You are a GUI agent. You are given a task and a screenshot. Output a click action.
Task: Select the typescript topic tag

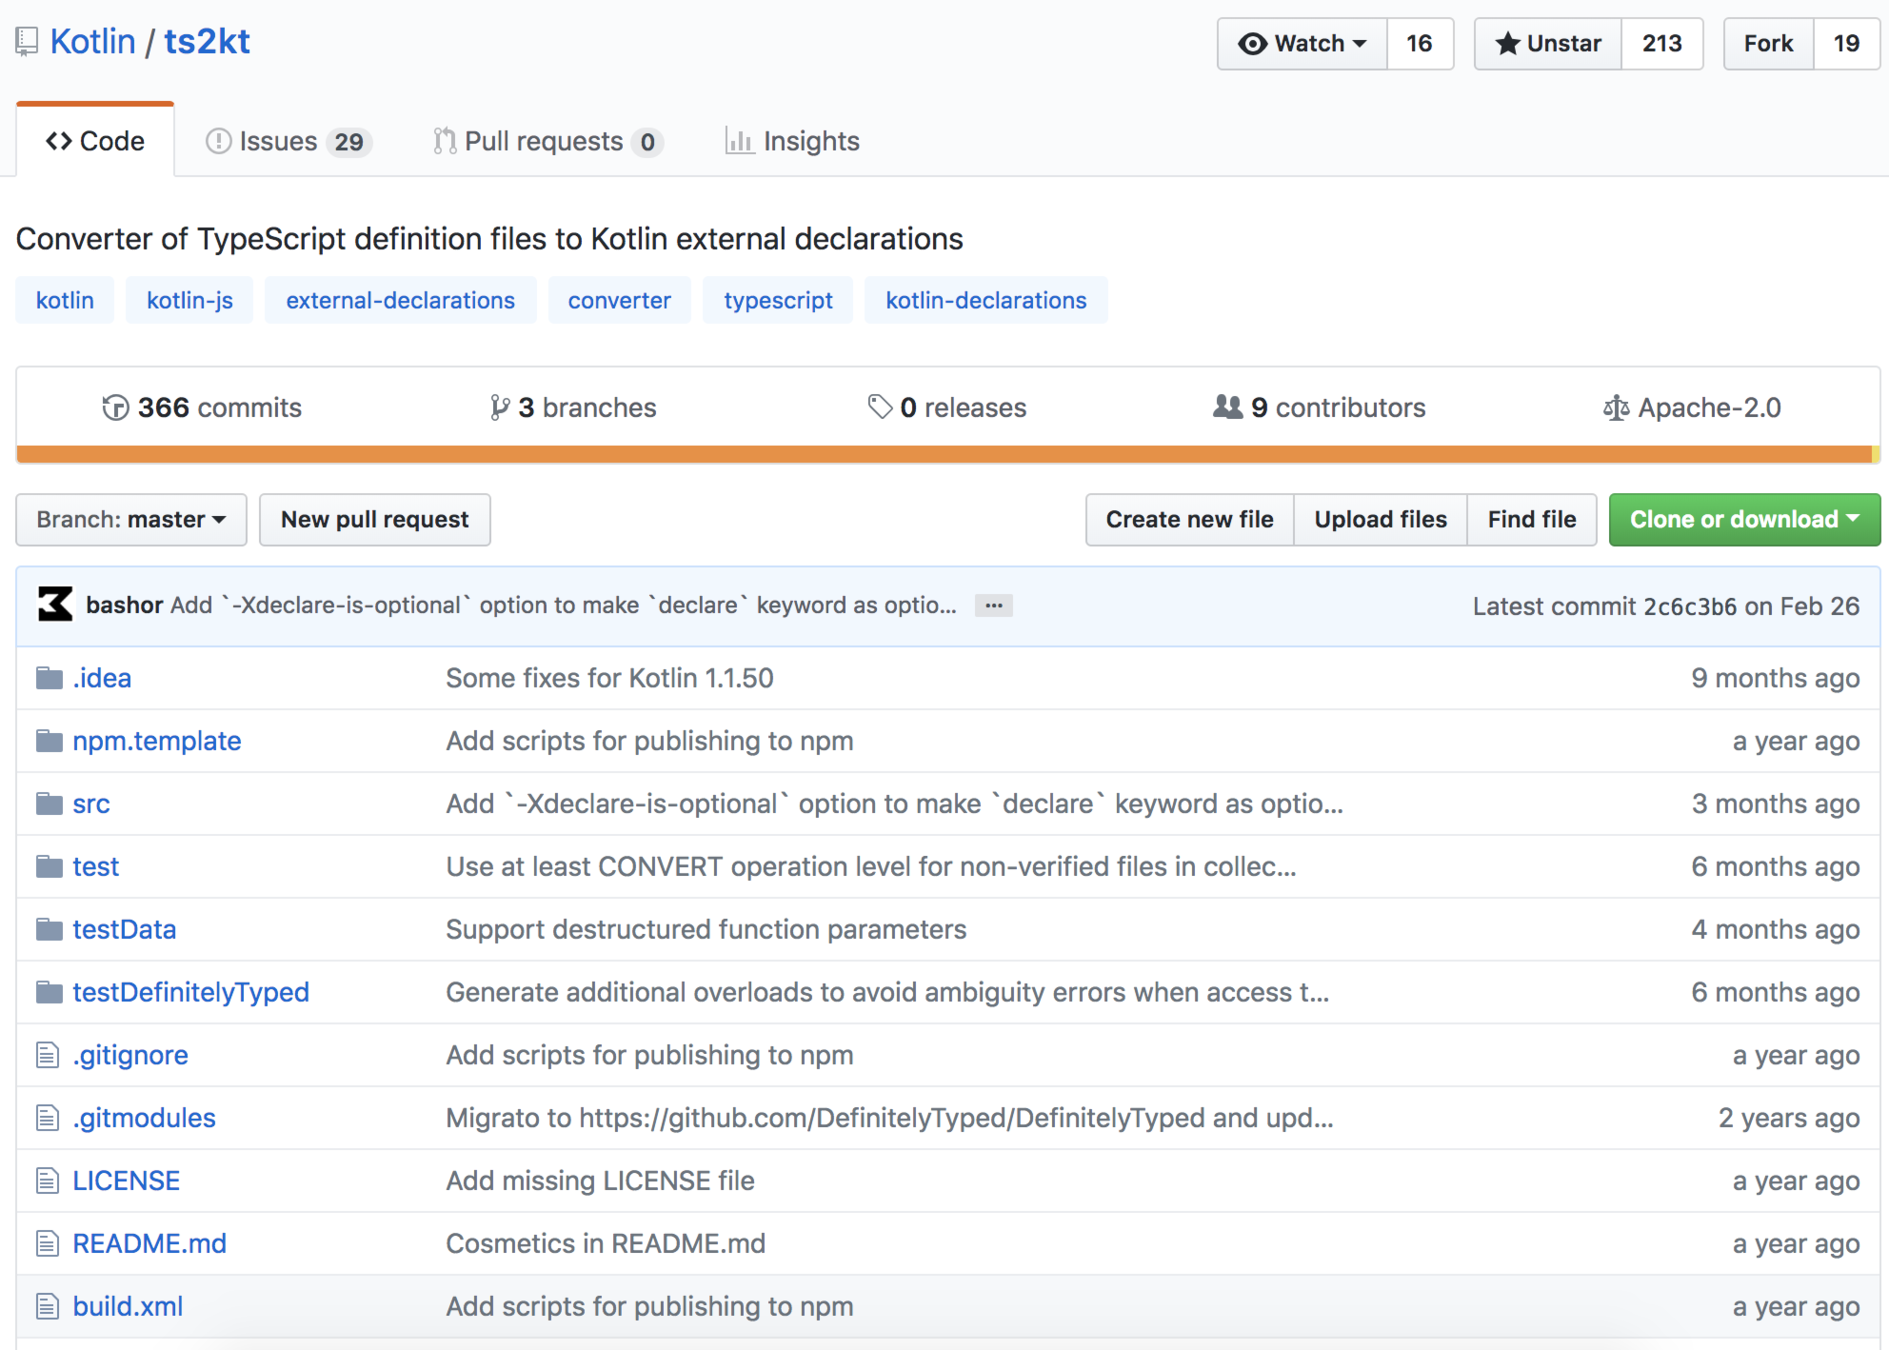pos(778,300)
